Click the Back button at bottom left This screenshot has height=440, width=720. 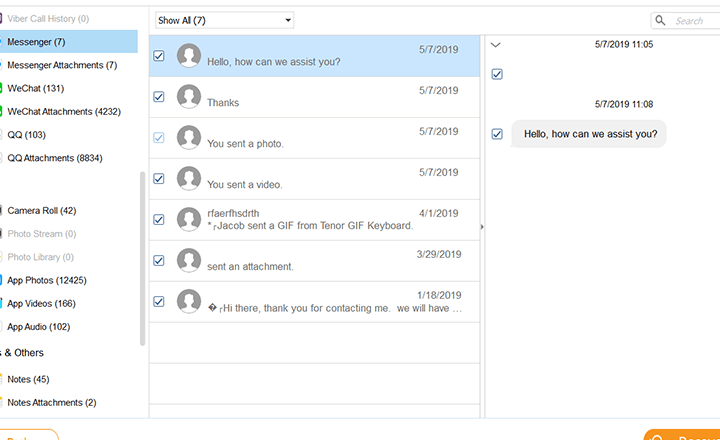(x=28, y=434)
